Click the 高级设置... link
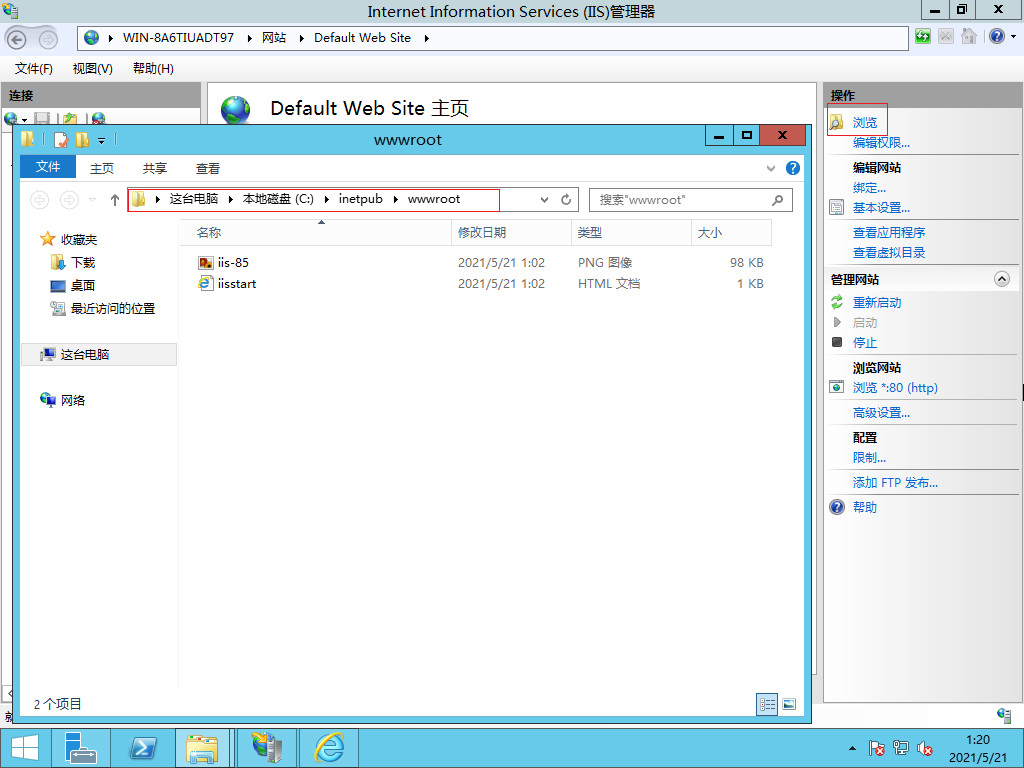The width and height of the screenshot is (1024, 768). point(880,413)
